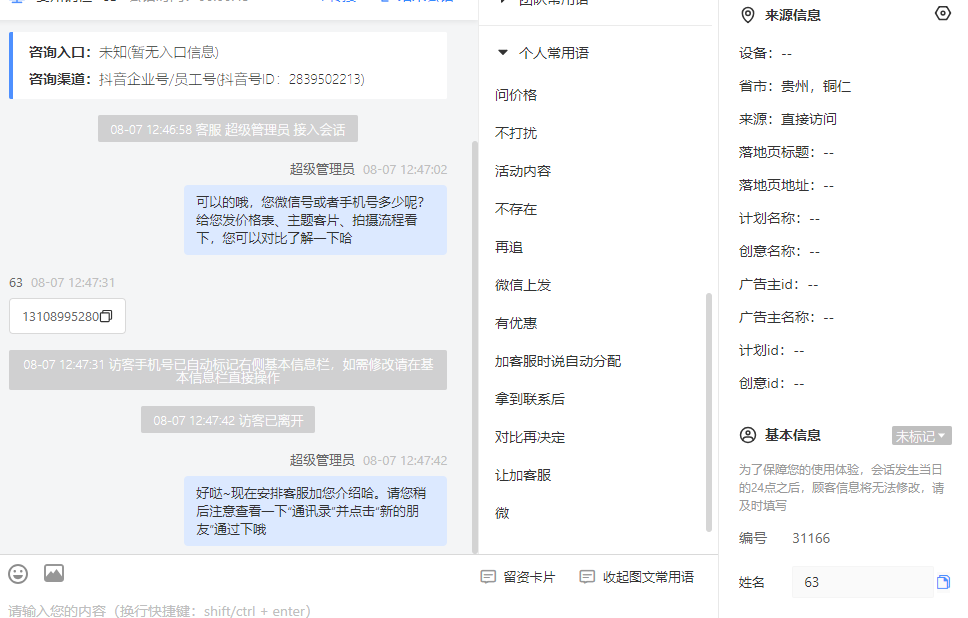
Task: Select the 再追 quick phrase
Action: [x=509, y=248]
